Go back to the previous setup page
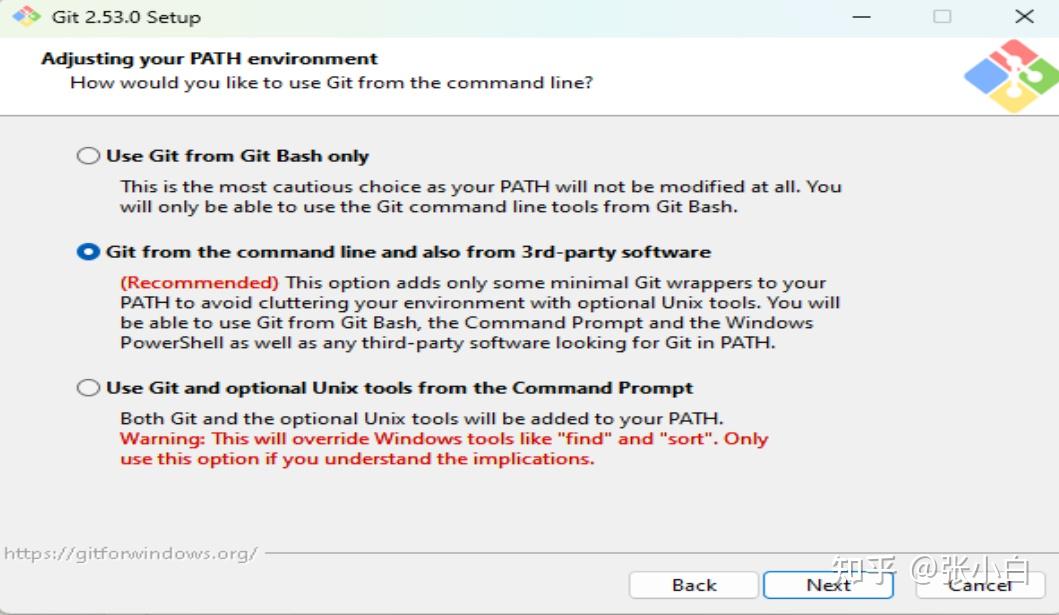 coord(693,585)
